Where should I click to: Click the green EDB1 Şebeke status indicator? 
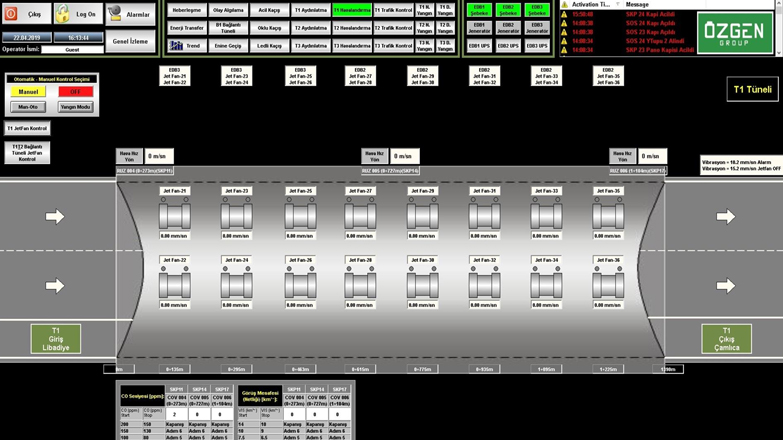coord(479,11)
